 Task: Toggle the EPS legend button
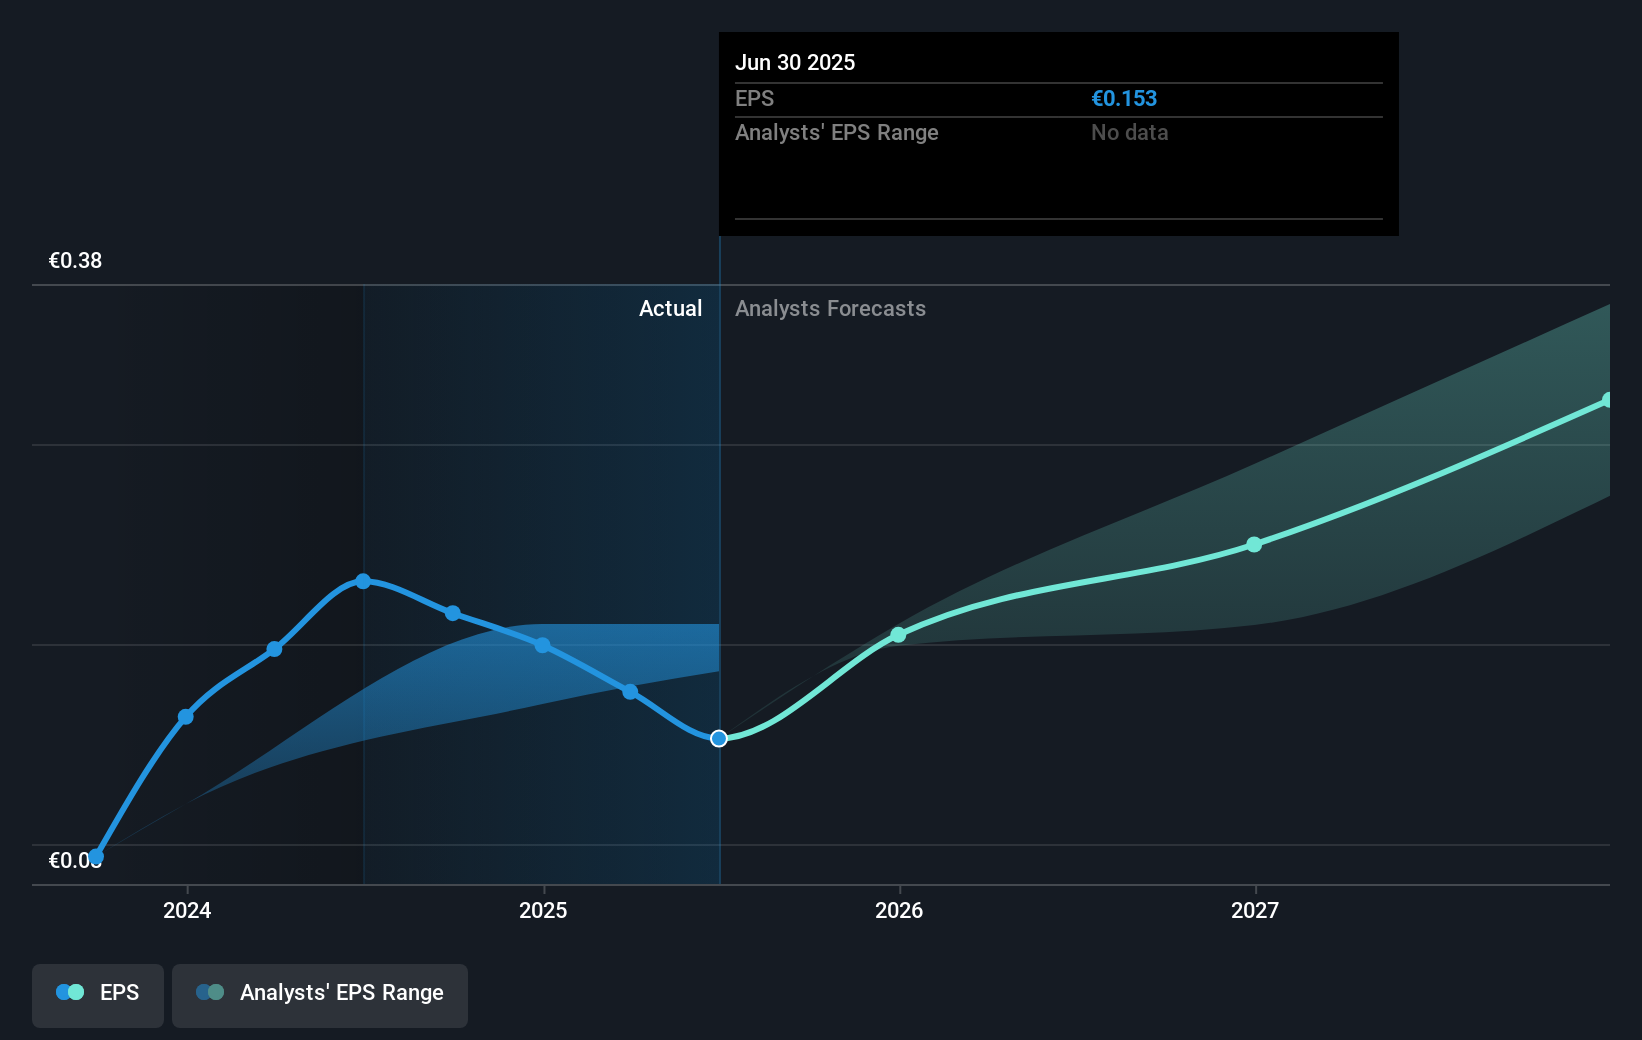click(x=98, y=995)
